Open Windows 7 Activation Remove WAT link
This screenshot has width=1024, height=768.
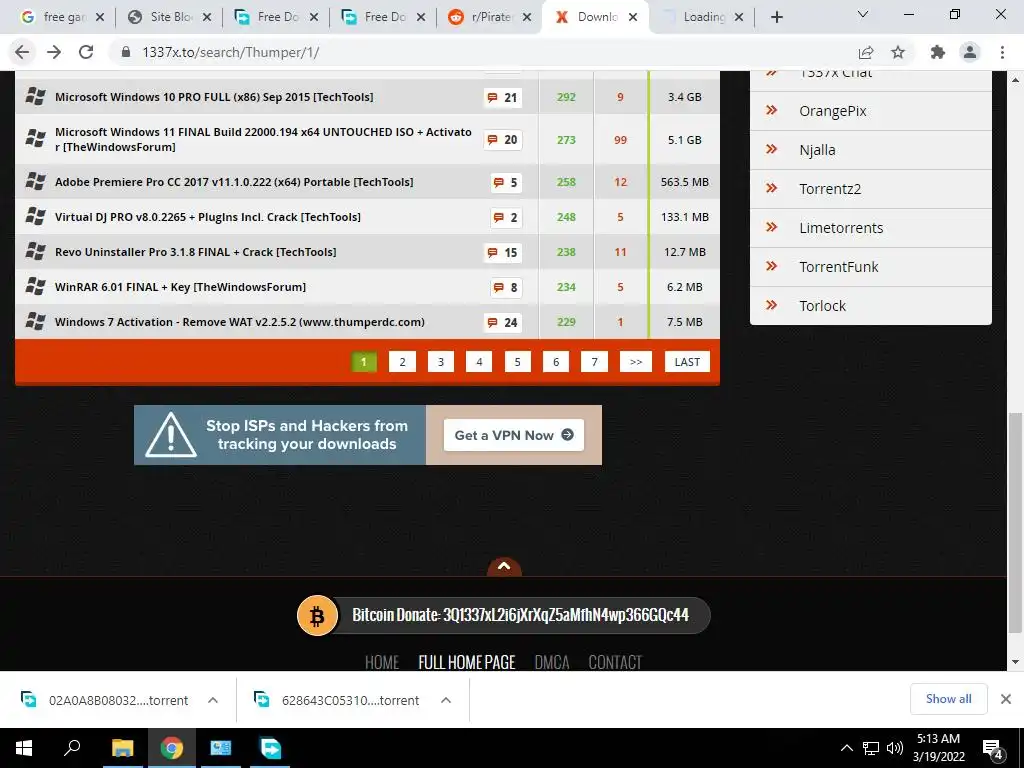pos(240,322)
